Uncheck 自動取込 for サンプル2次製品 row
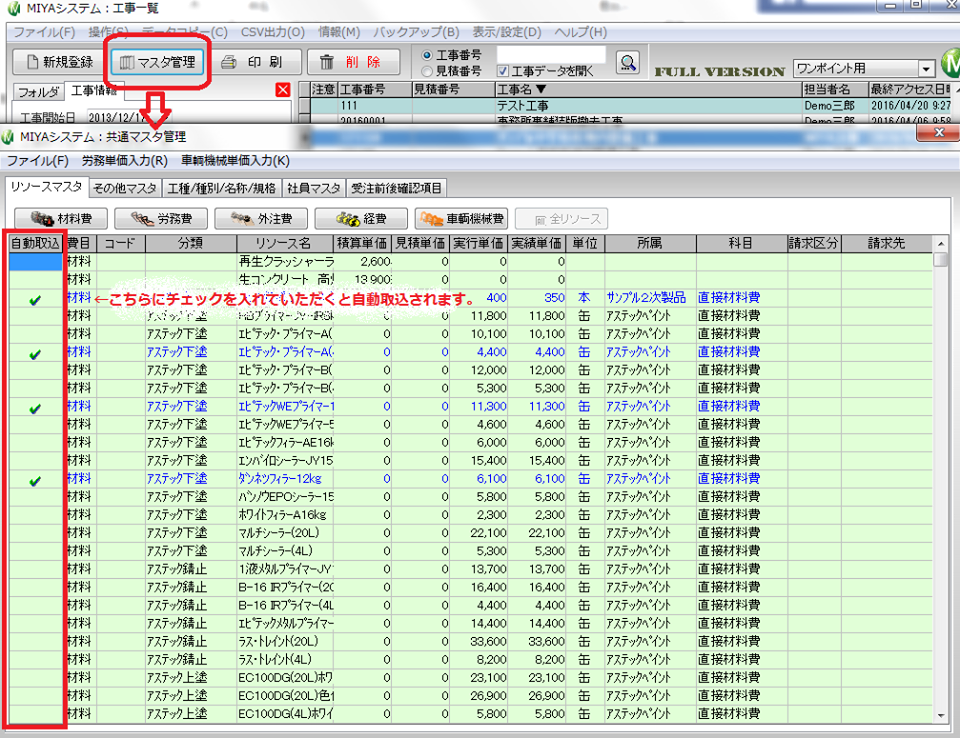 click(36, 300)
